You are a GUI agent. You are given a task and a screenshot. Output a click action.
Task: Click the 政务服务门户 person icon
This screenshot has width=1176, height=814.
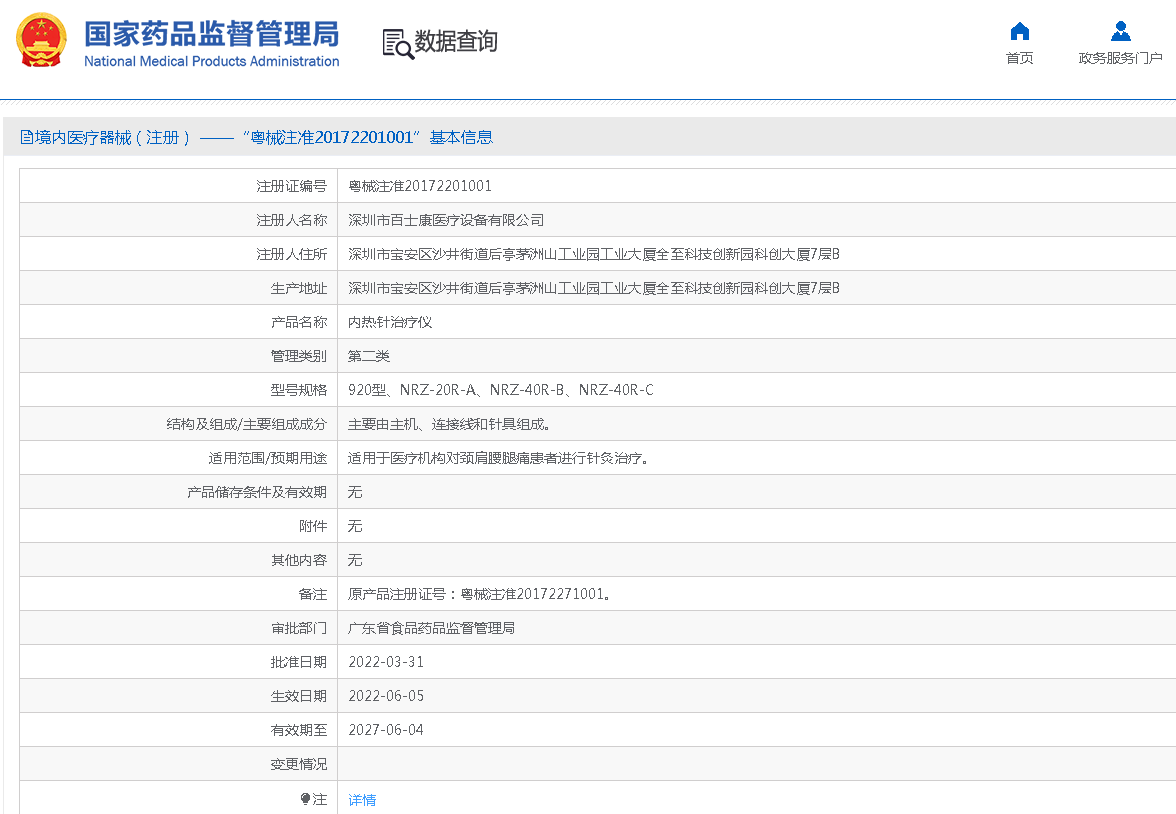[1120, 31]
